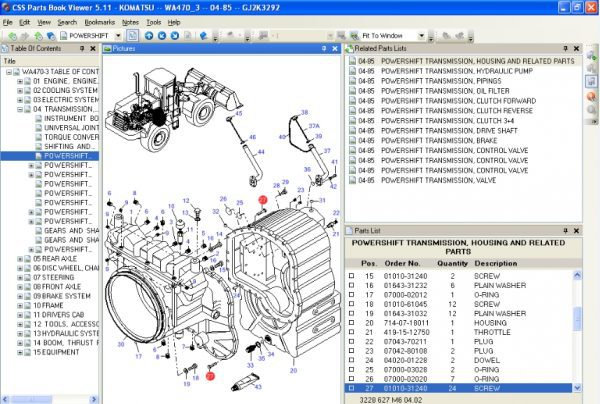
Task: Pin the Table Of Contents panel
Action: (84, 48)
